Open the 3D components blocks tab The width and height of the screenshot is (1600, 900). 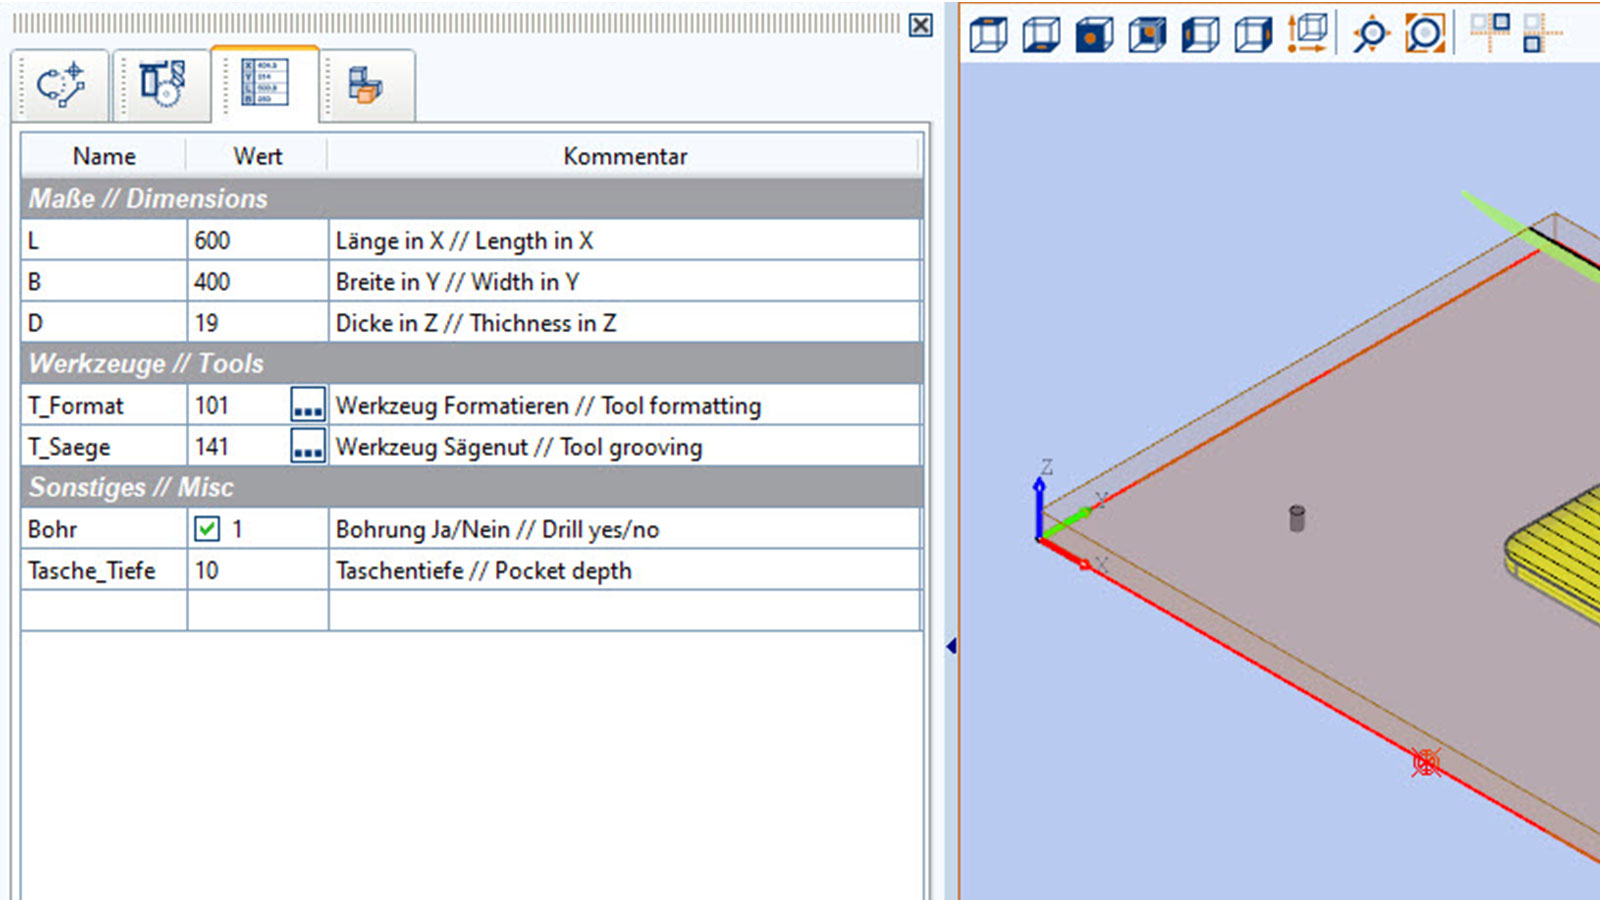(x=366, y=86)
